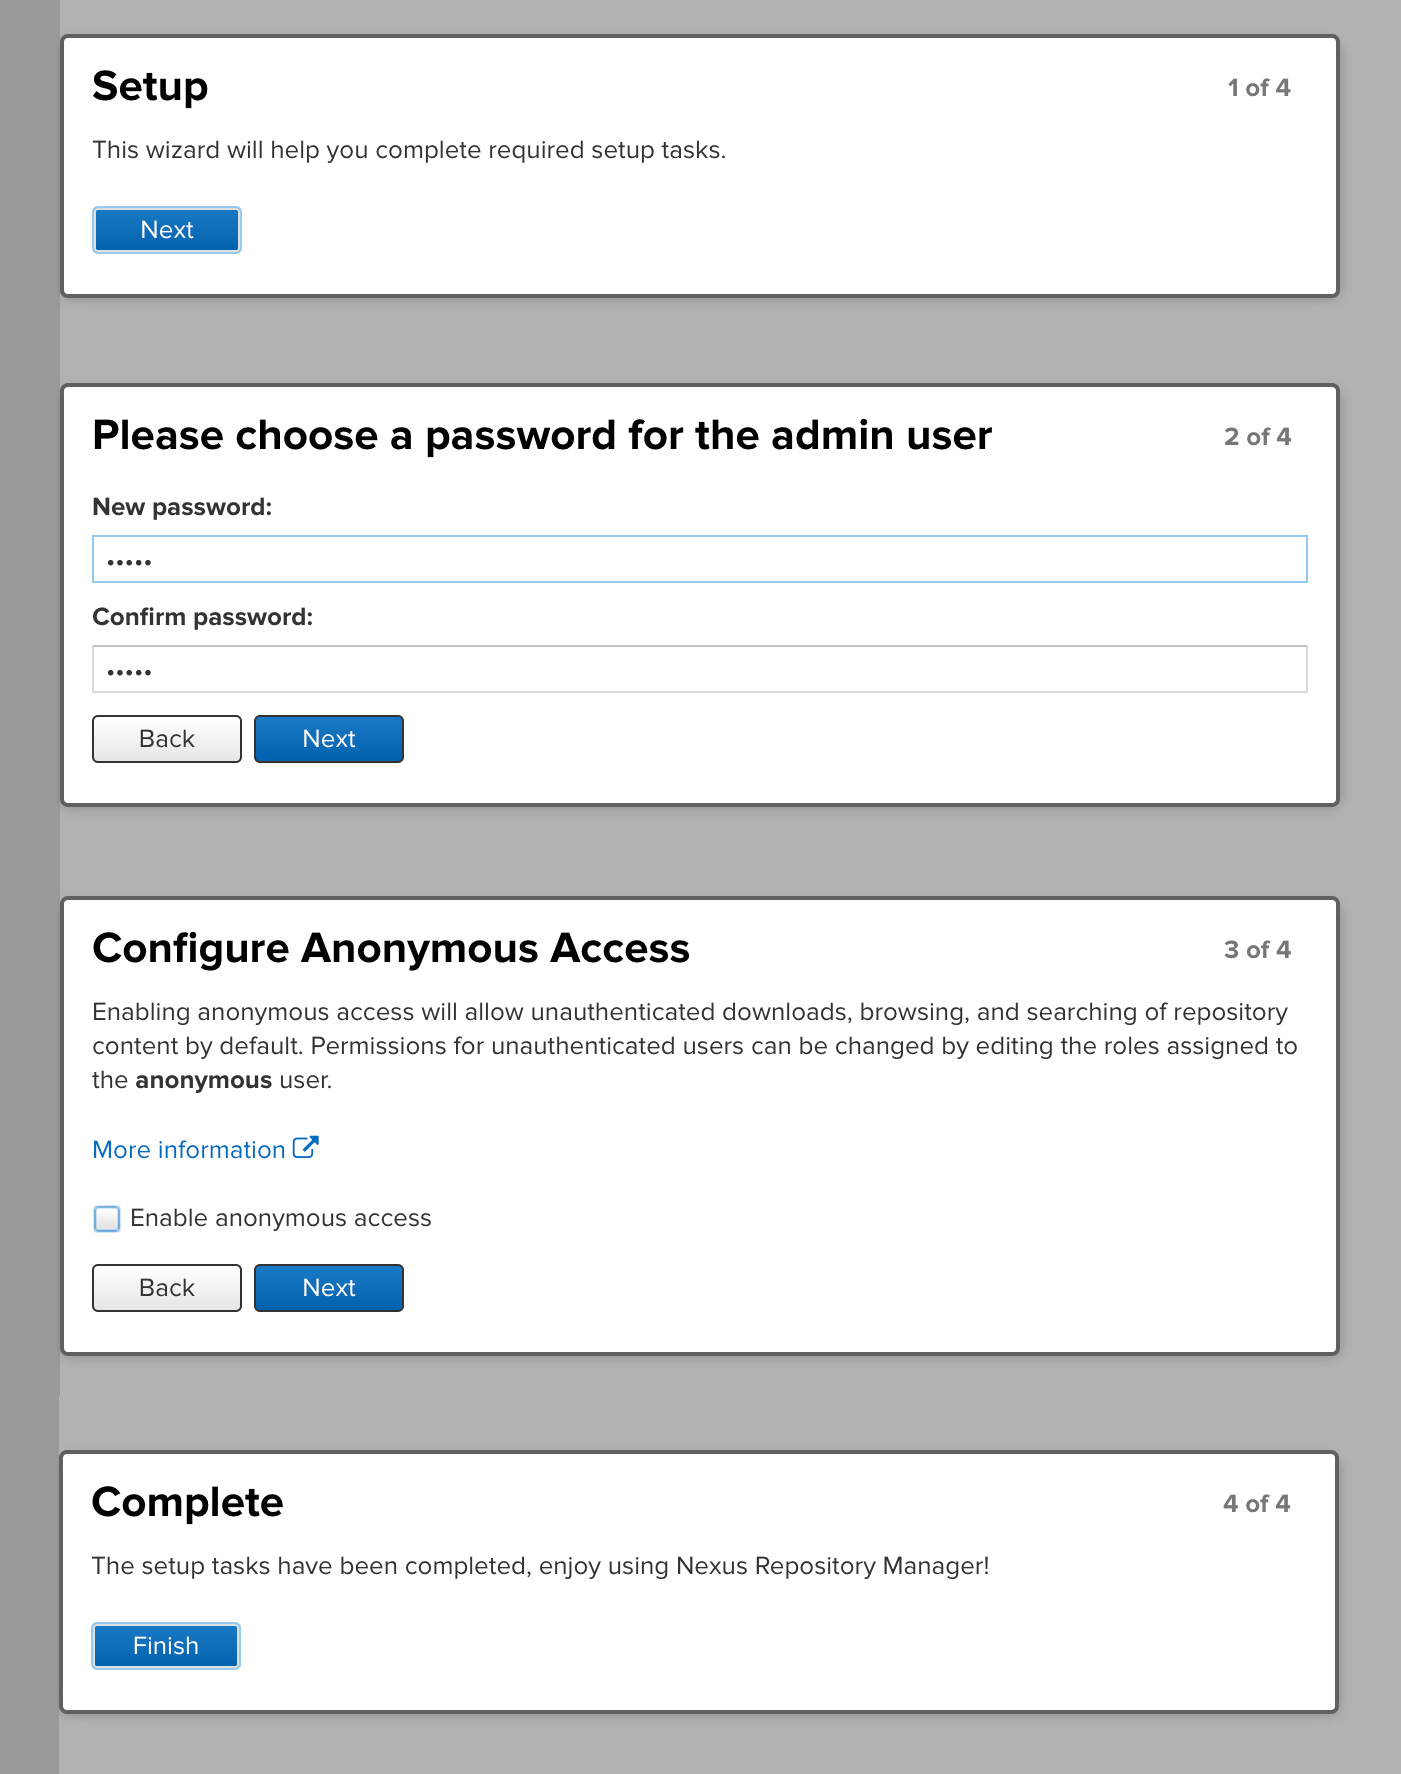
Task: Click Next in the Configure Anonymous Access step
Action: (x=328, y=1288)
